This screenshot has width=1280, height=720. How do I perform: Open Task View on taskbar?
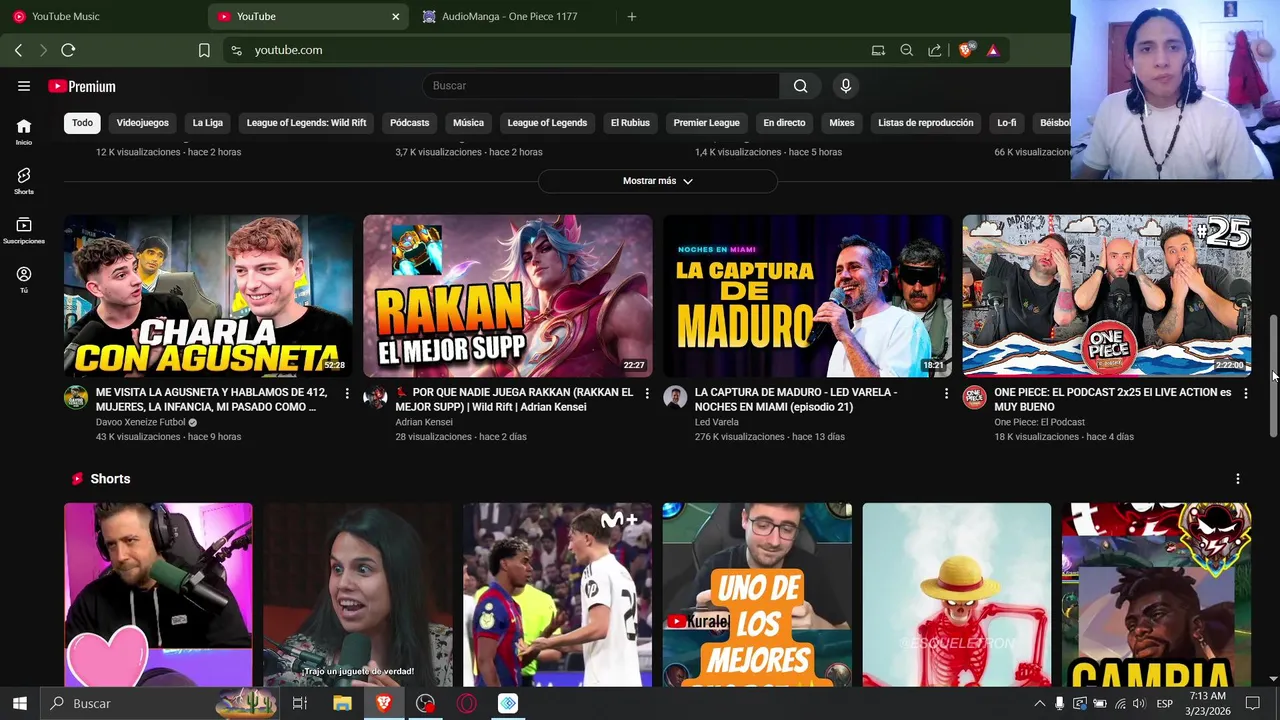click(x=299, y=703)
